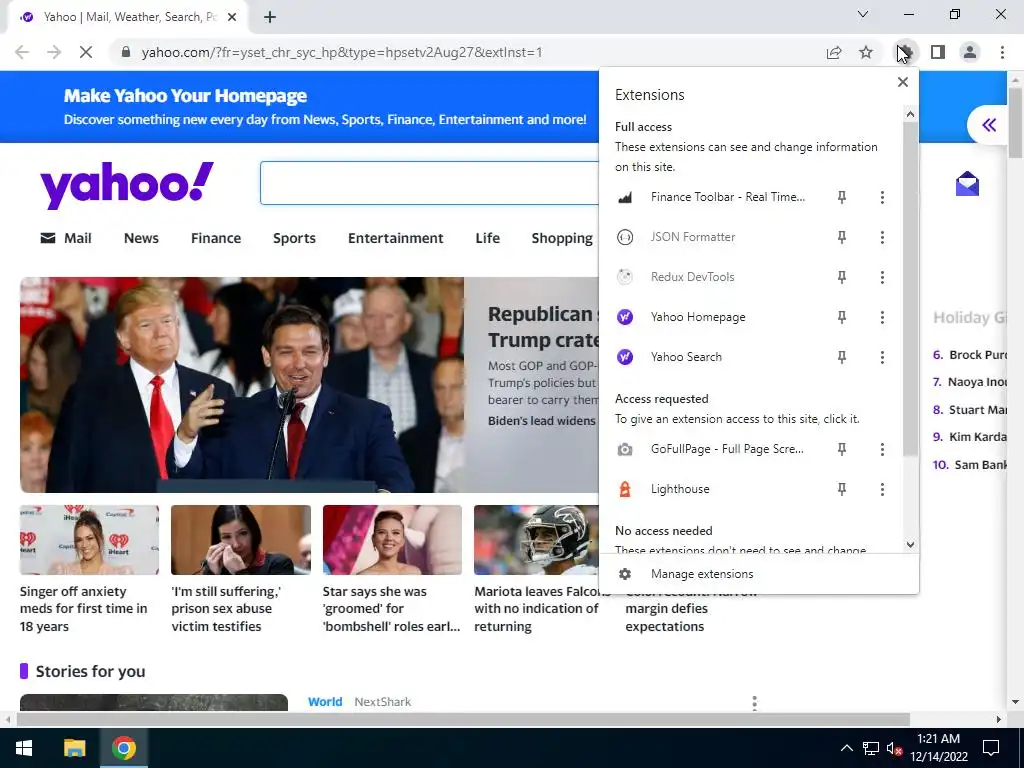This screenshot has width=1024, height=768.
Task: Click the Extensions puzzle icon in toolbar
Action: pyautogui.click(x=904, y=52)
